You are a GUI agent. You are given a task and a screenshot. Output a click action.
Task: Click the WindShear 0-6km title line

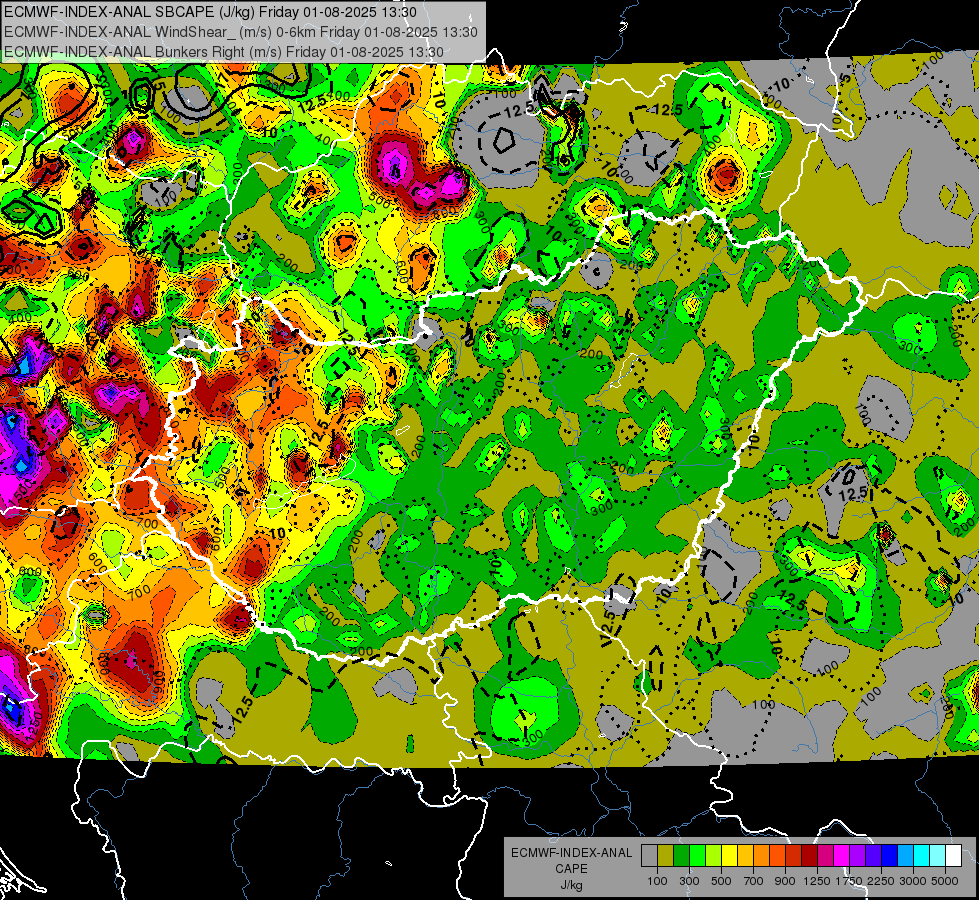pyautogui.click(x=240, y=32)
